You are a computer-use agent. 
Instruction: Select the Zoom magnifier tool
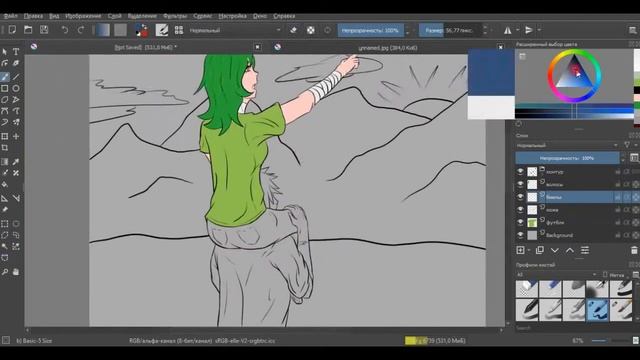pyautogui.click(x=4, y=272)
